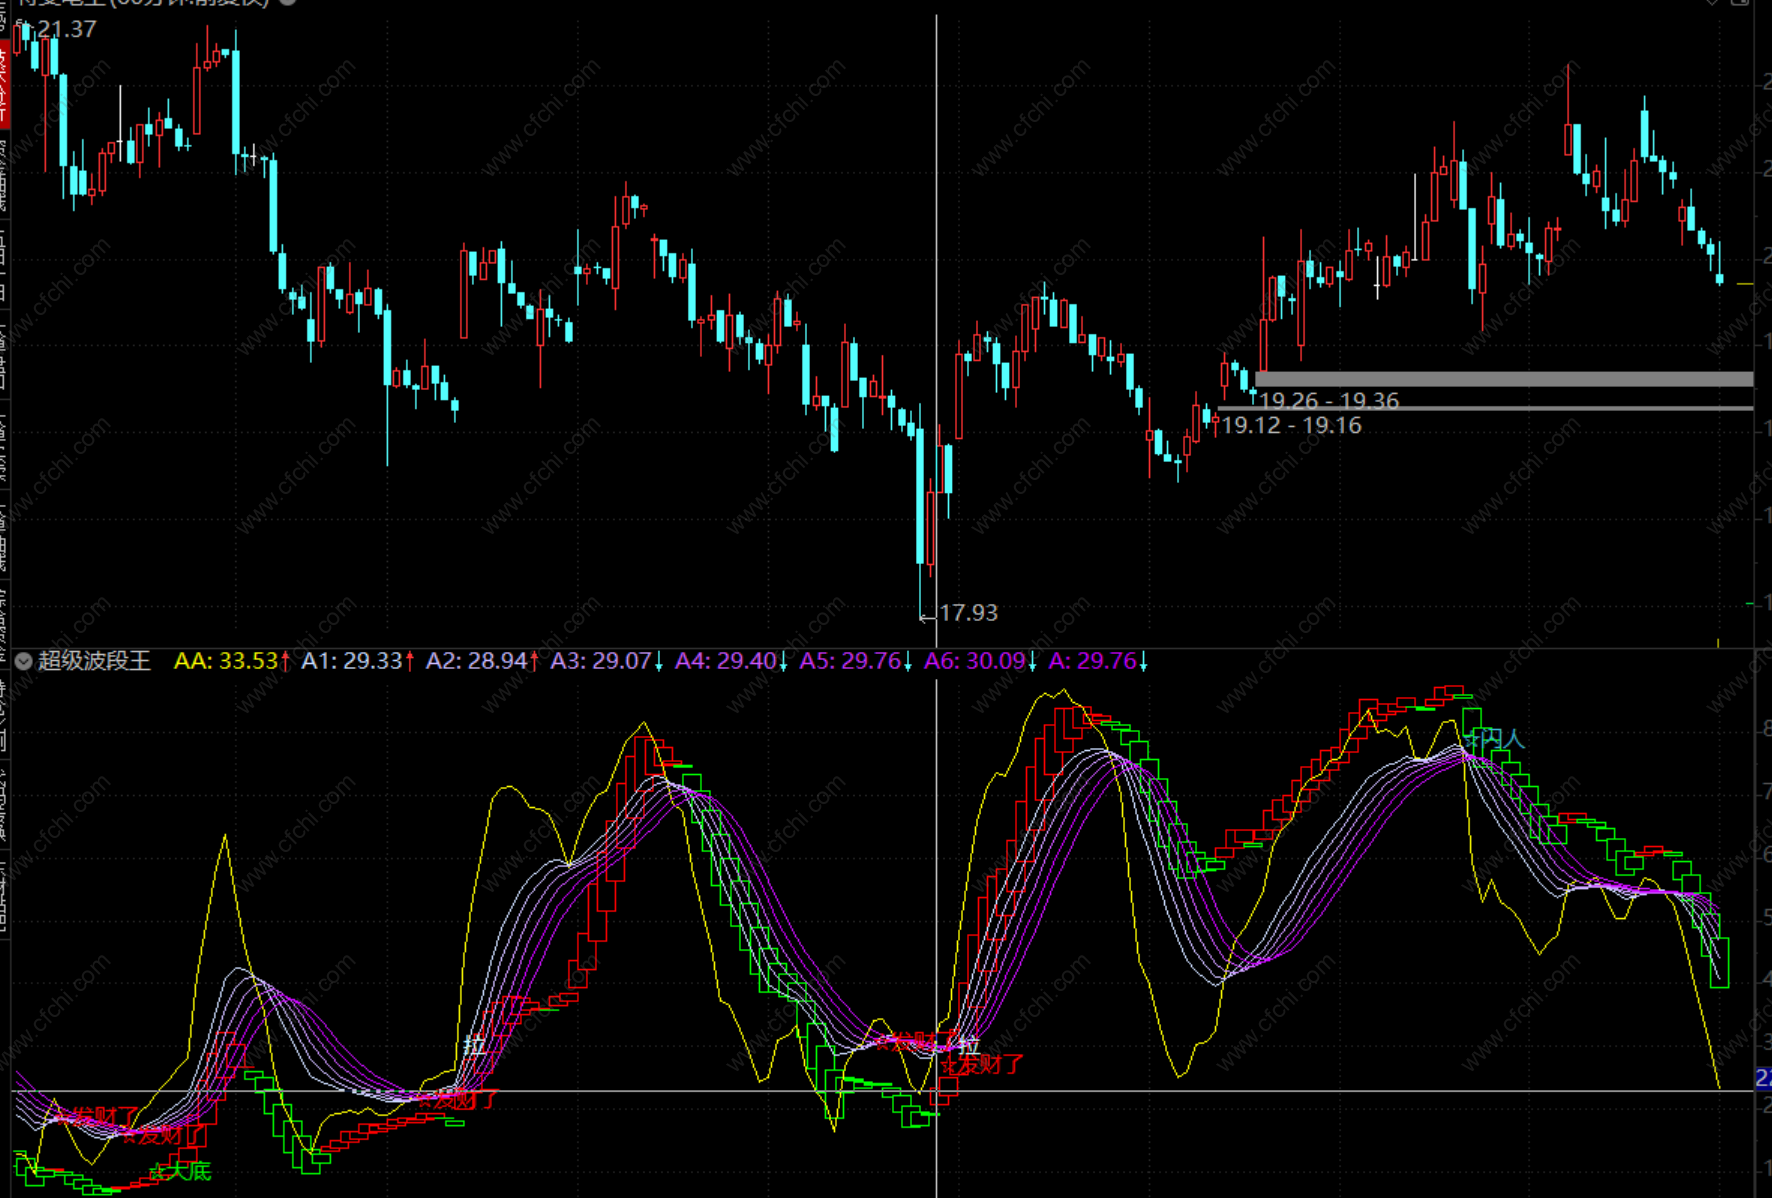
Task: Click the 21.37 high price label
Action: (x=67, y=30)
